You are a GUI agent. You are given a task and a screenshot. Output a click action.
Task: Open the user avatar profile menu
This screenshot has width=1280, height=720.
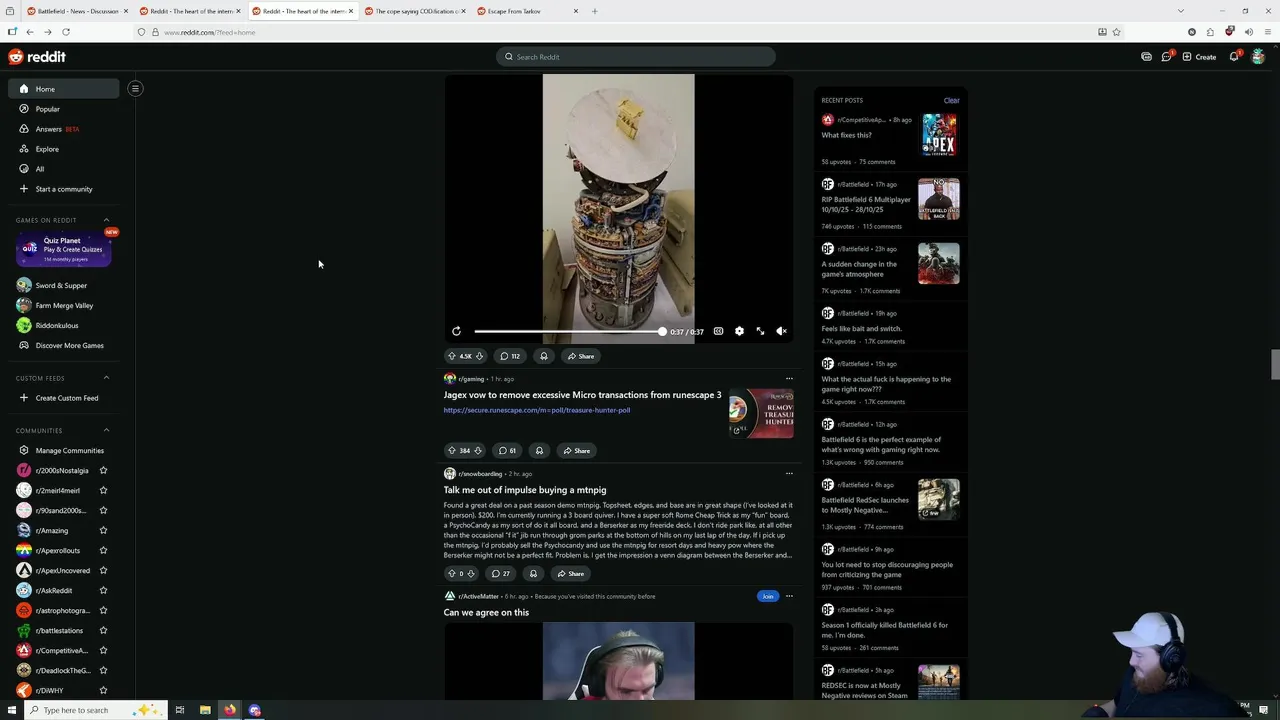[x=1258, y=57]
